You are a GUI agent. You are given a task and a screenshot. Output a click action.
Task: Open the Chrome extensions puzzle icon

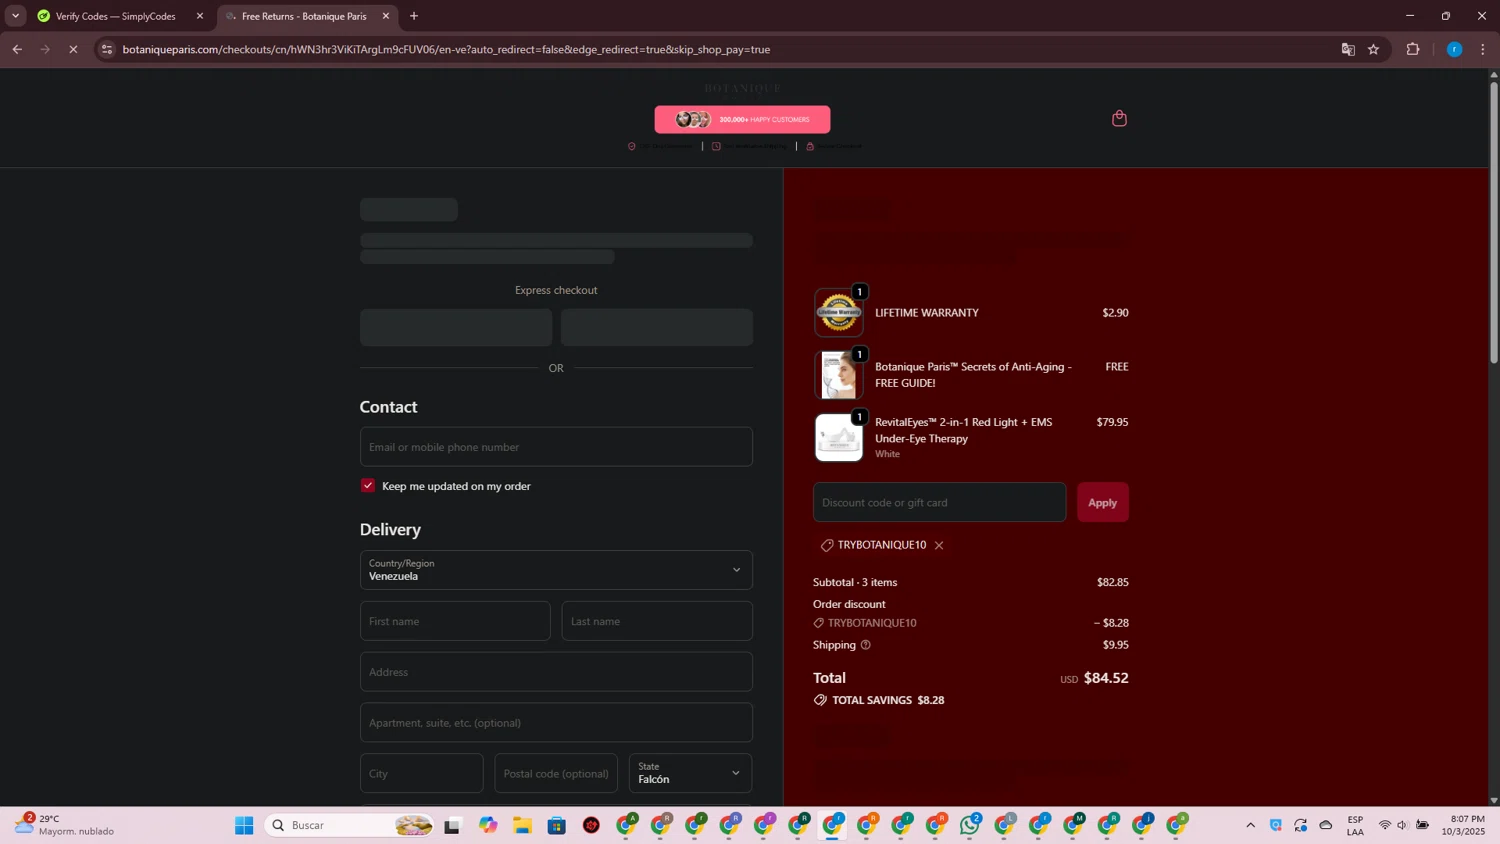(x=1413, y=49)
